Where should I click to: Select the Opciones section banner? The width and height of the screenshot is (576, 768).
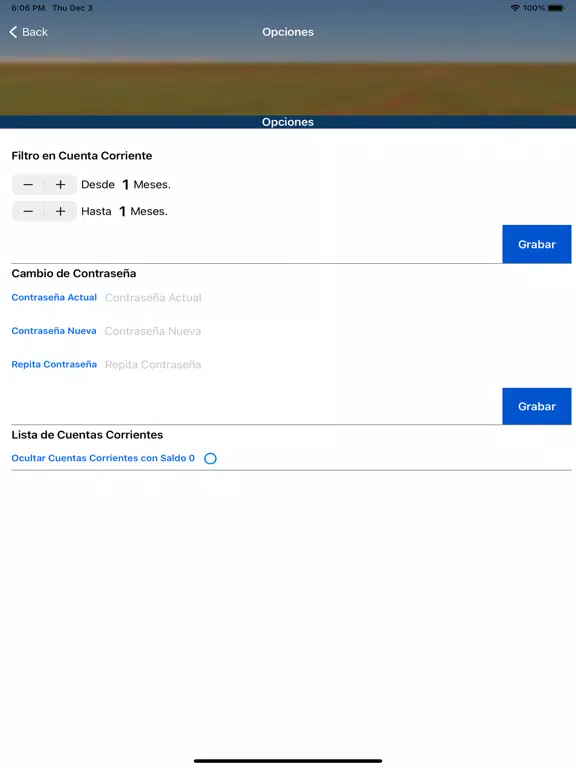(x=288, y=122)
